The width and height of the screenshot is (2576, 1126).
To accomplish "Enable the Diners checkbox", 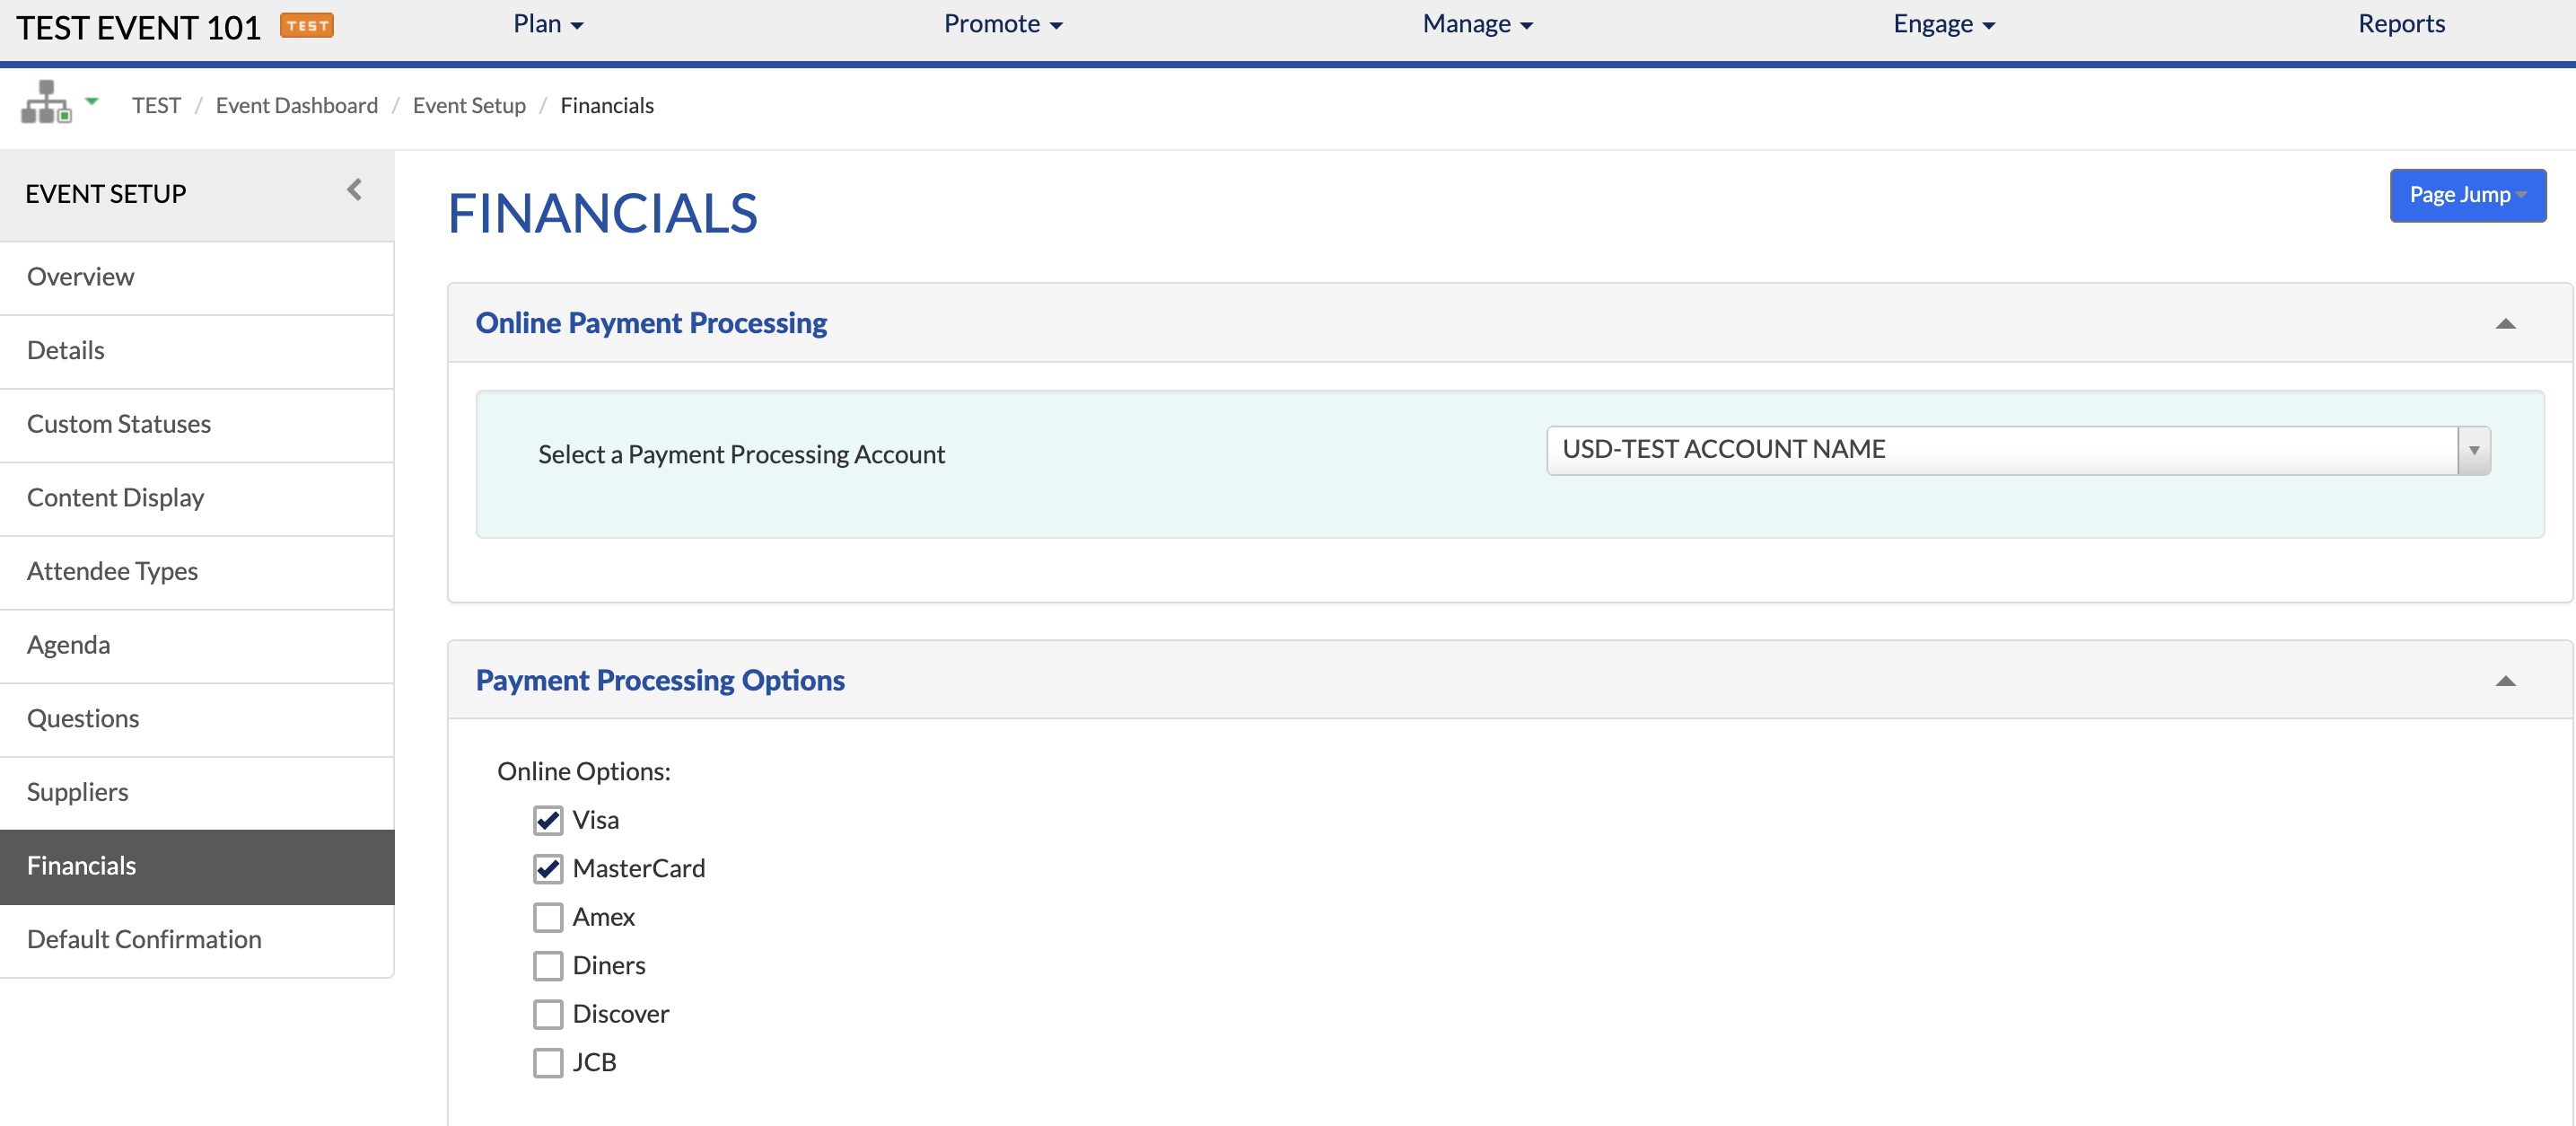I will coord(548,965).
